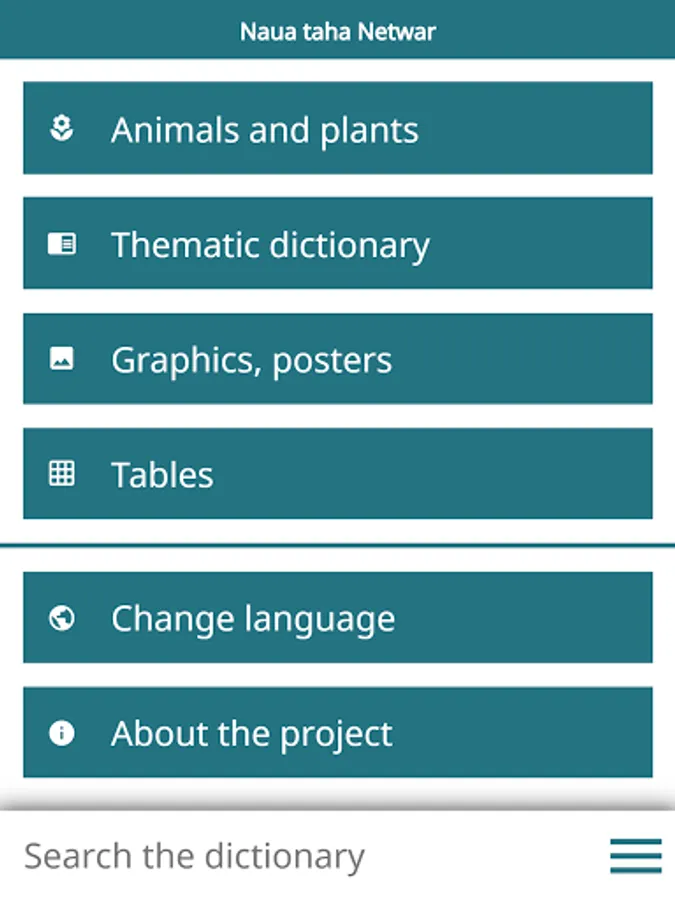Open About the project
The height and width of the screenshot is (900, 675).
click(x=338, y=732)
